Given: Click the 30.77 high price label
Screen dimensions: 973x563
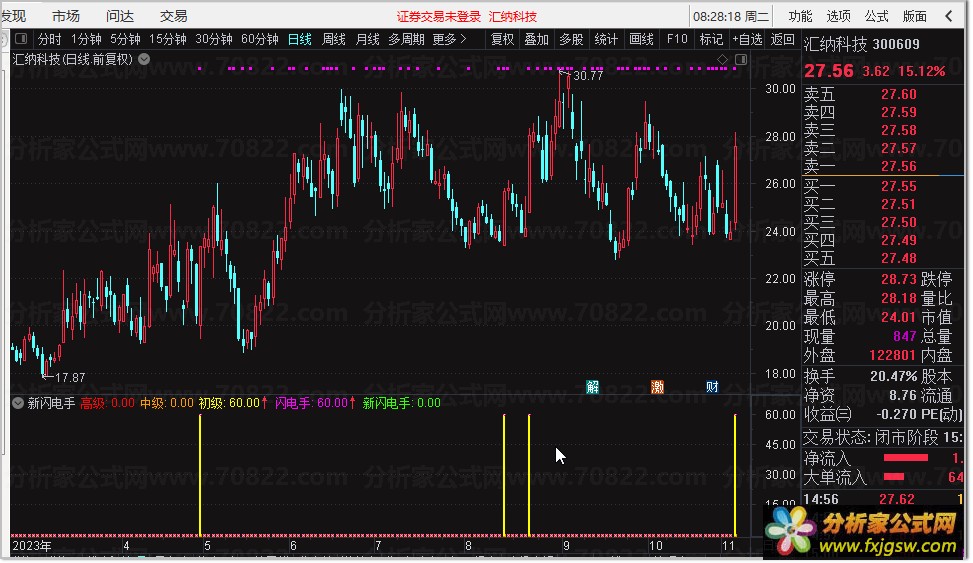Looking at the screenshot, I should (588, 76).
